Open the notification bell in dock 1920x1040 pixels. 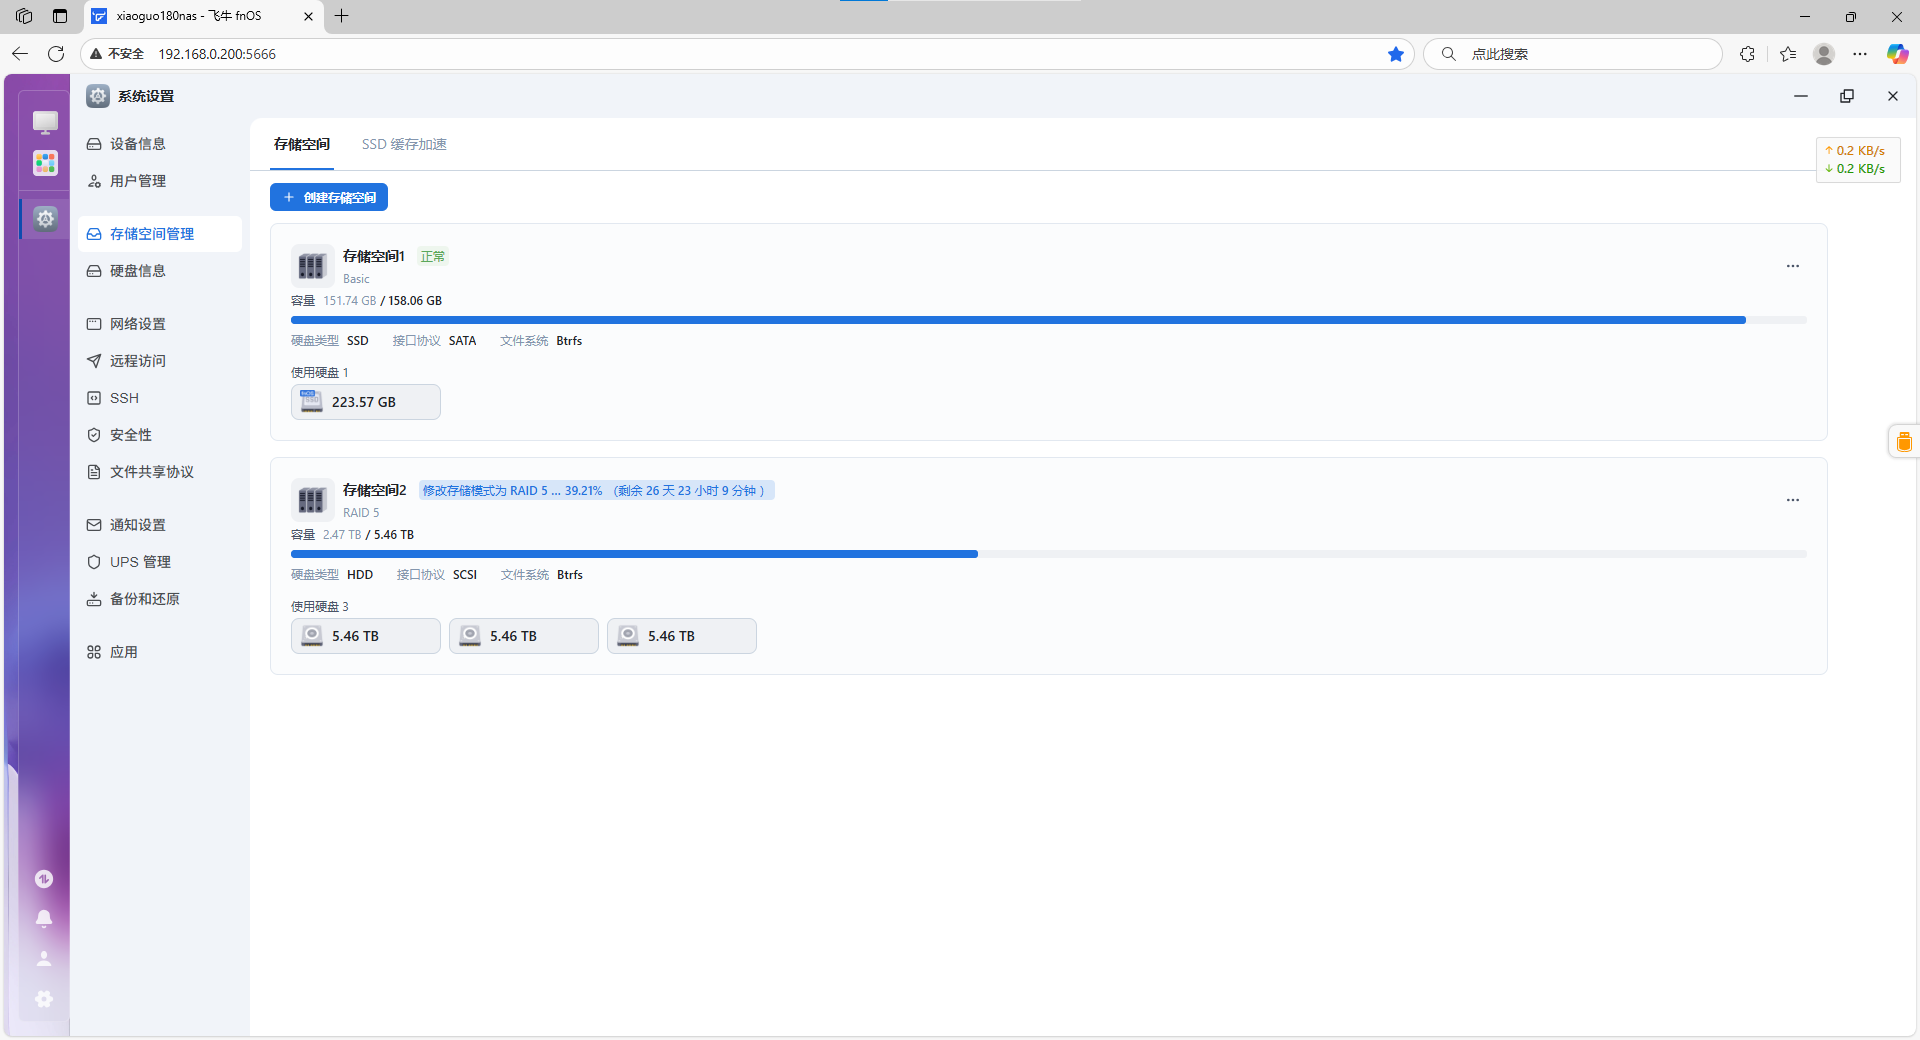point(44,919)
